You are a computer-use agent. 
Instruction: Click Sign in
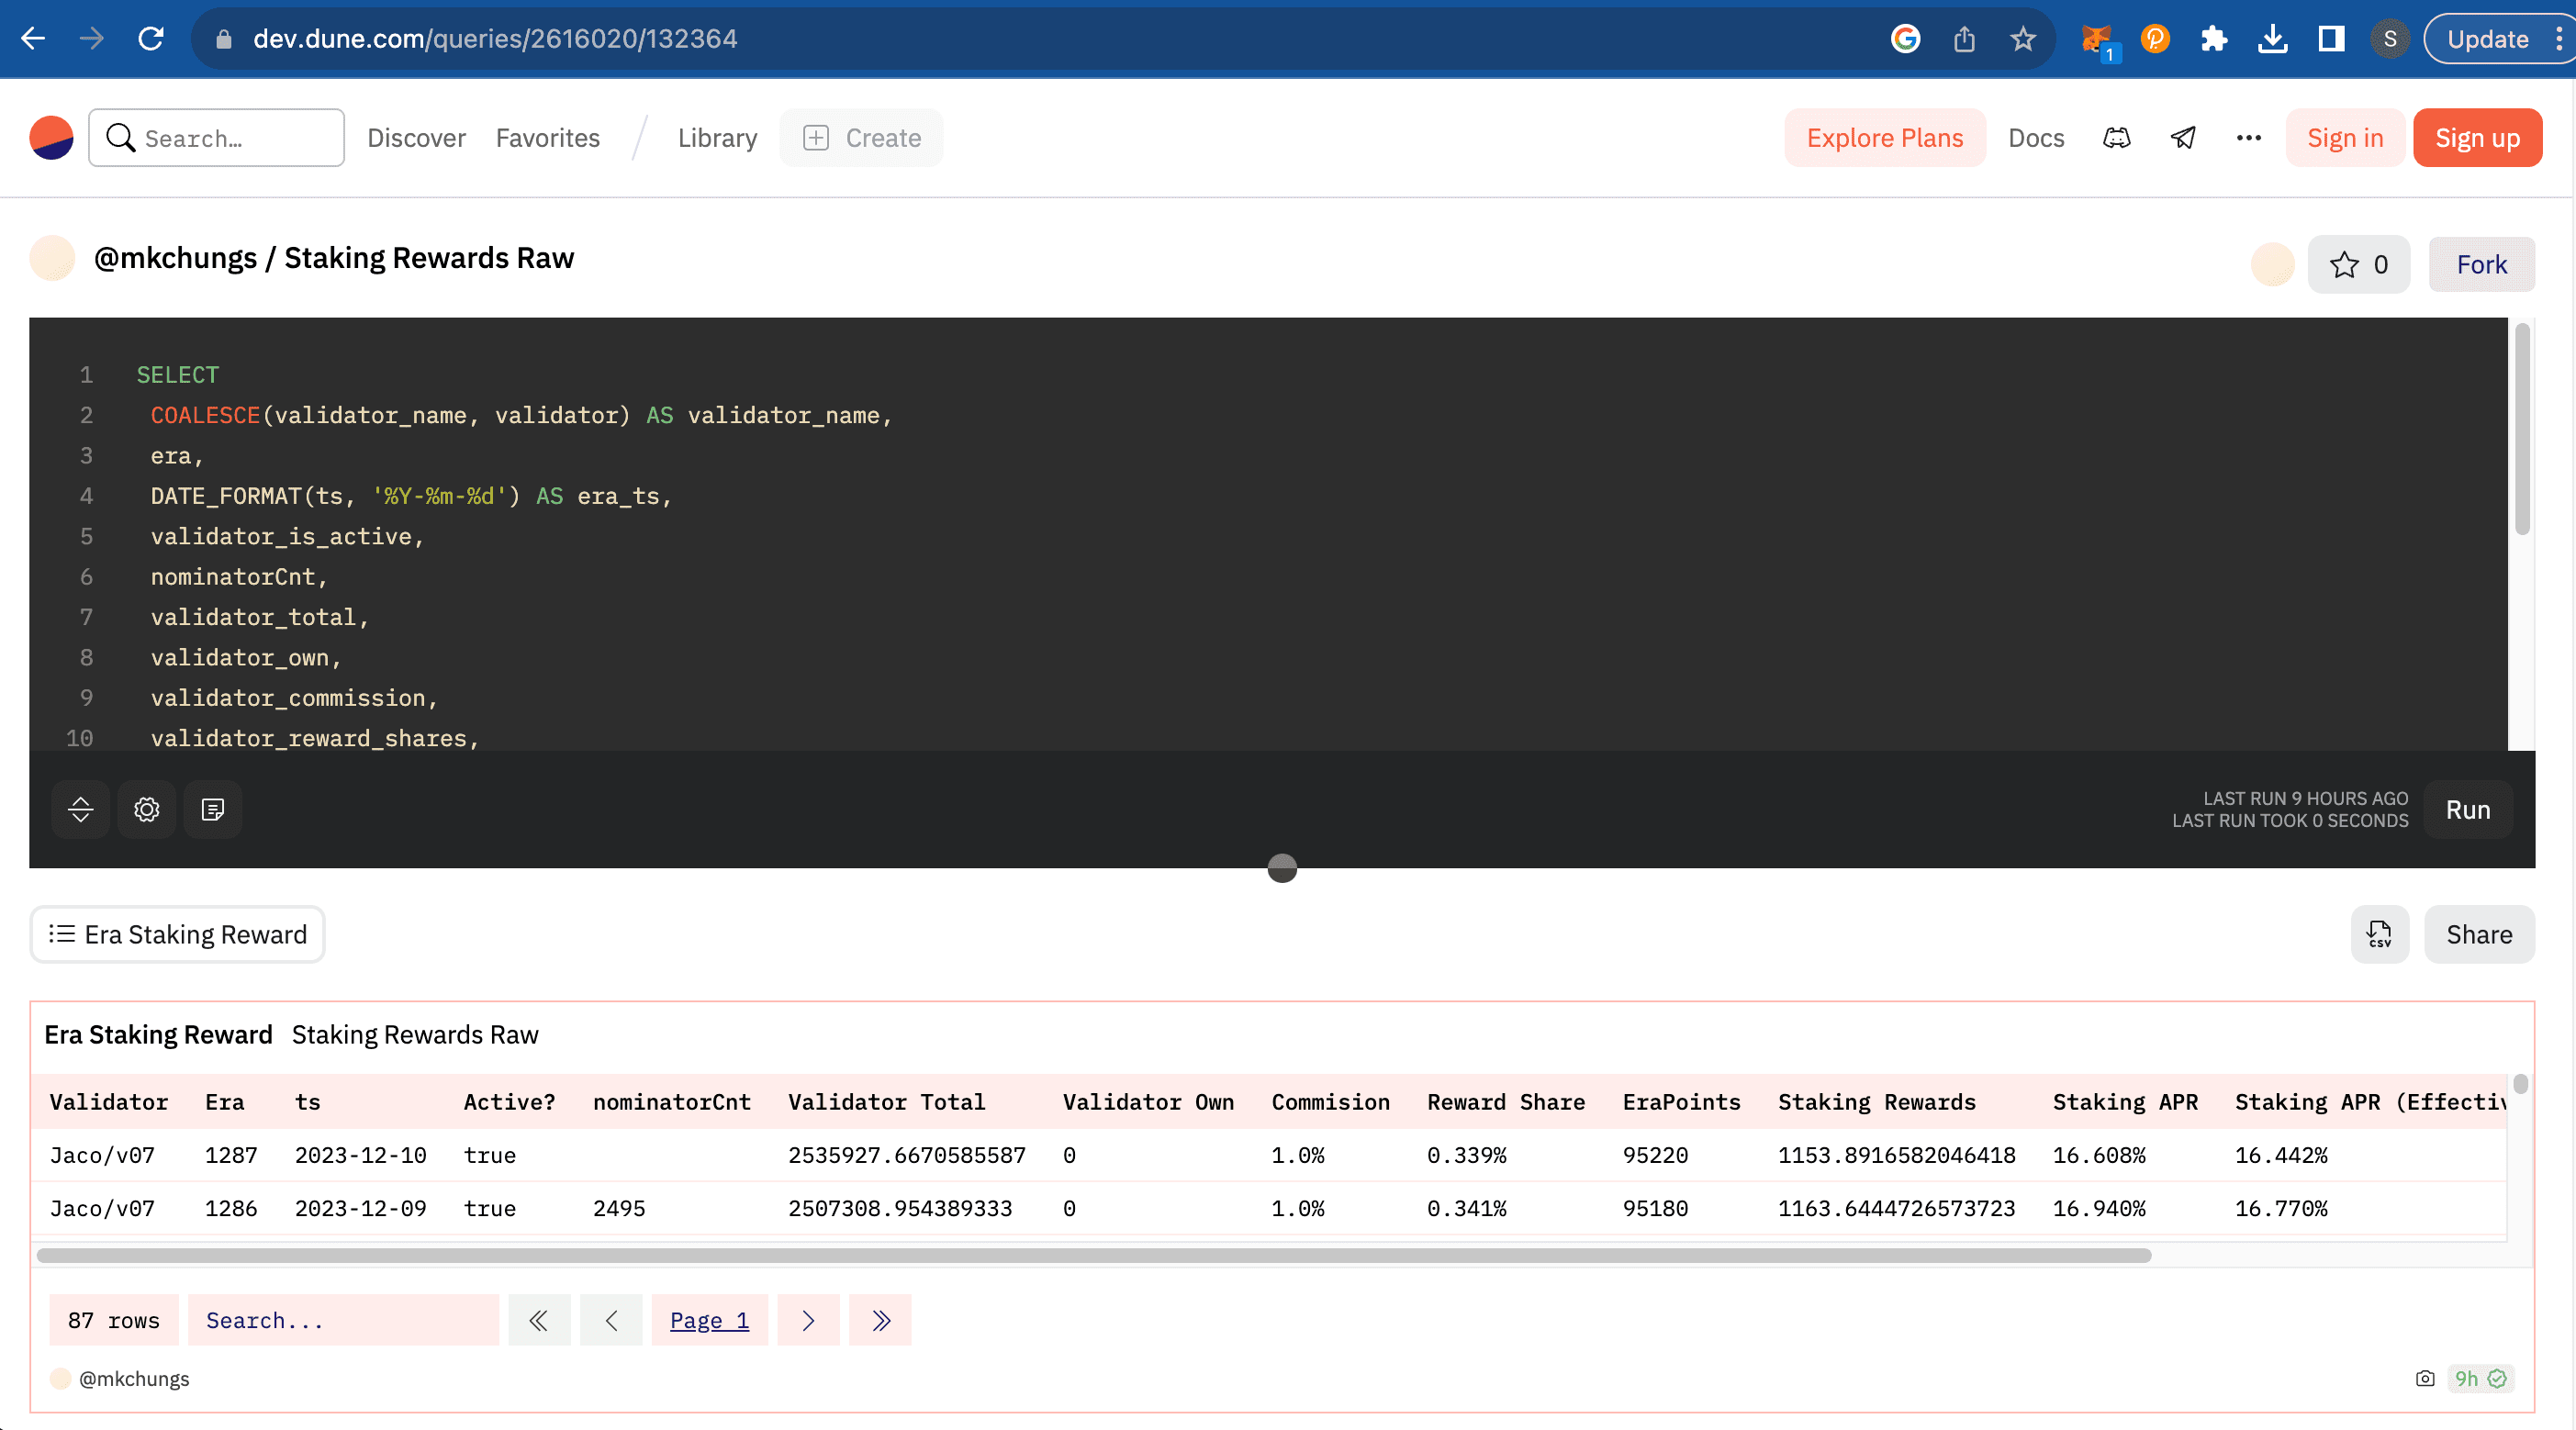tap(2345, 138)
